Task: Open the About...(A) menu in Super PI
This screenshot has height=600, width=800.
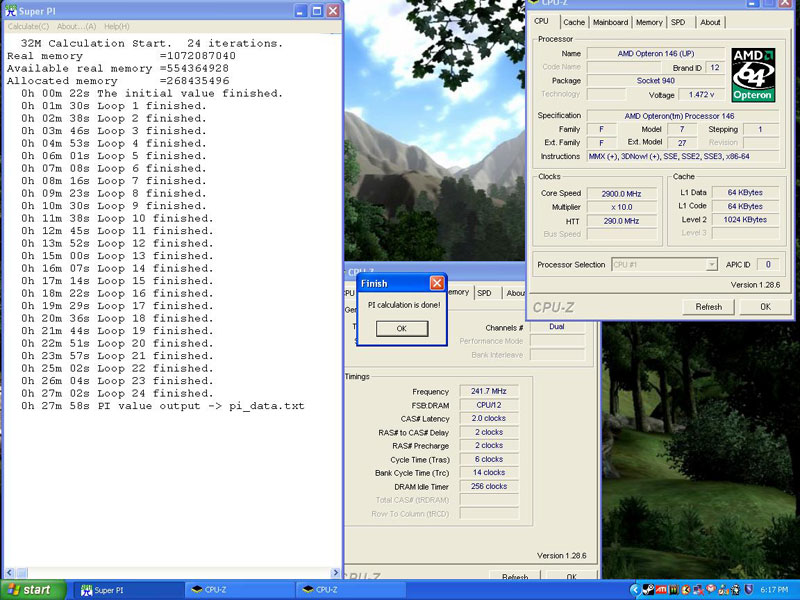Action: 77,27
